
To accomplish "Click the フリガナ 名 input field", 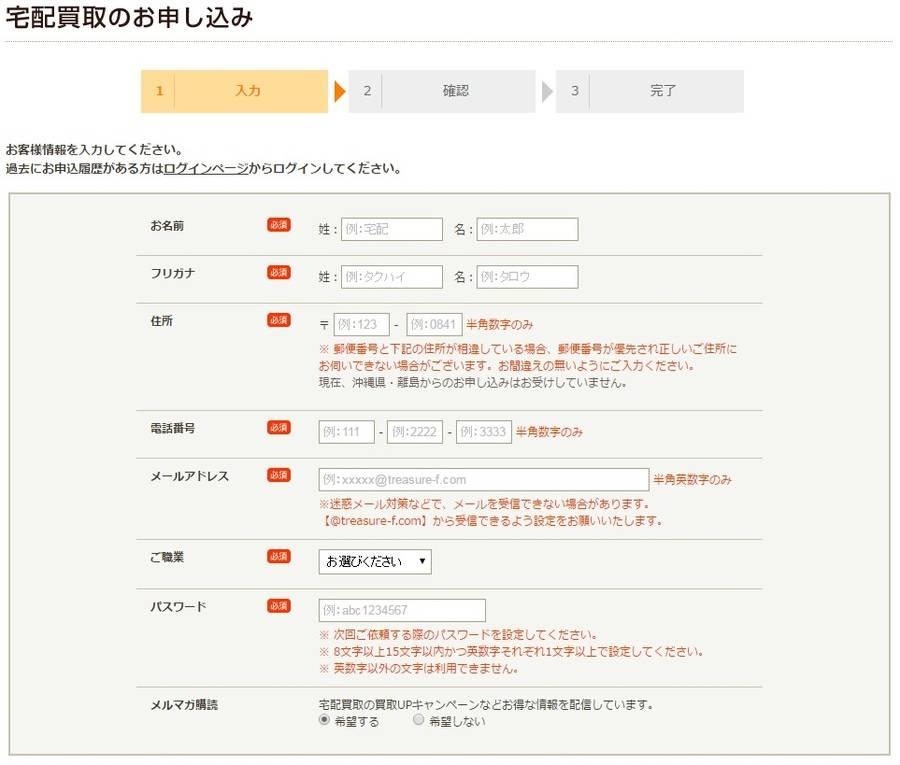I will coord(527,277).
